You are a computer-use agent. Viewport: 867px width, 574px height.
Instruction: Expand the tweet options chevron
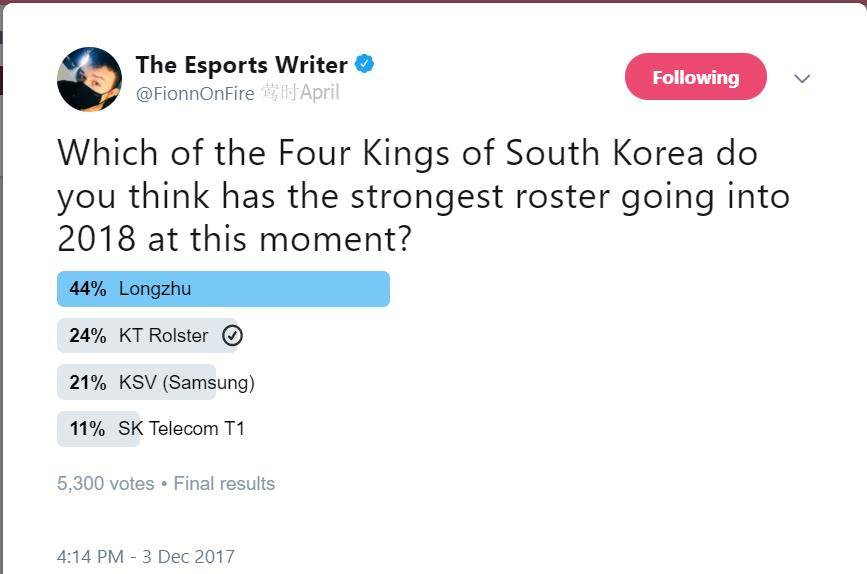tap(802, 79)
